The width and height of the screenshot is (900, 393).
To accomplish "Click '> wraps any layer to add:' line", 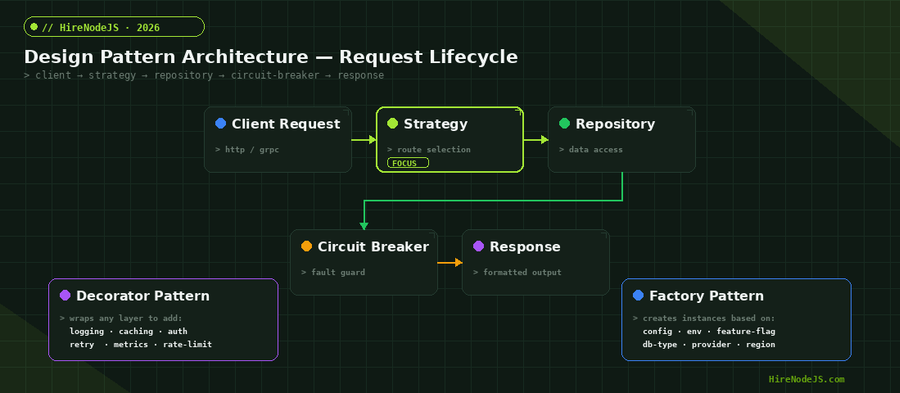I will click(x=121, y=318).
